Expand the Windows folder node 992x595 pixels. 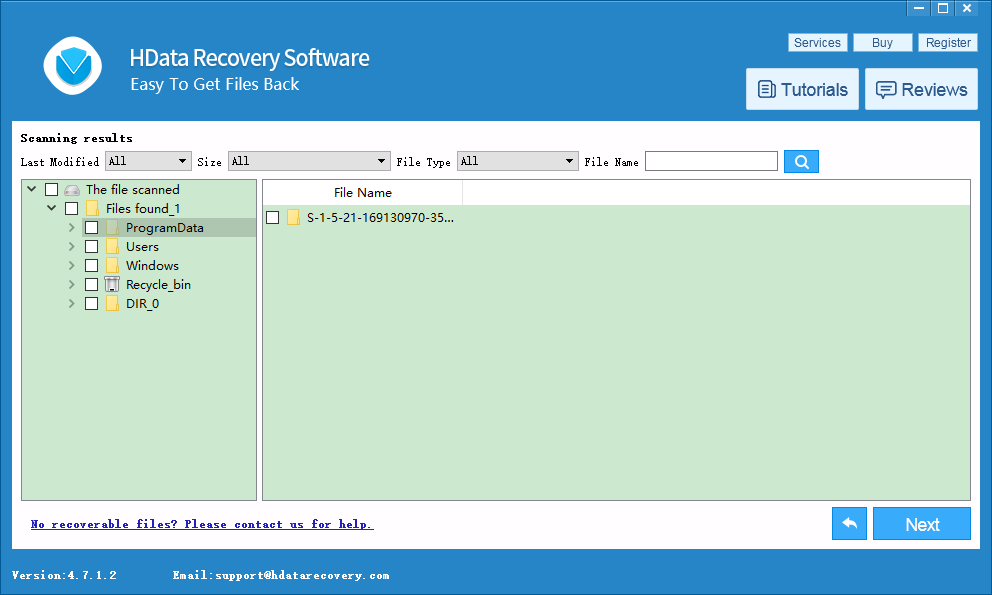(x=71, y=265)
